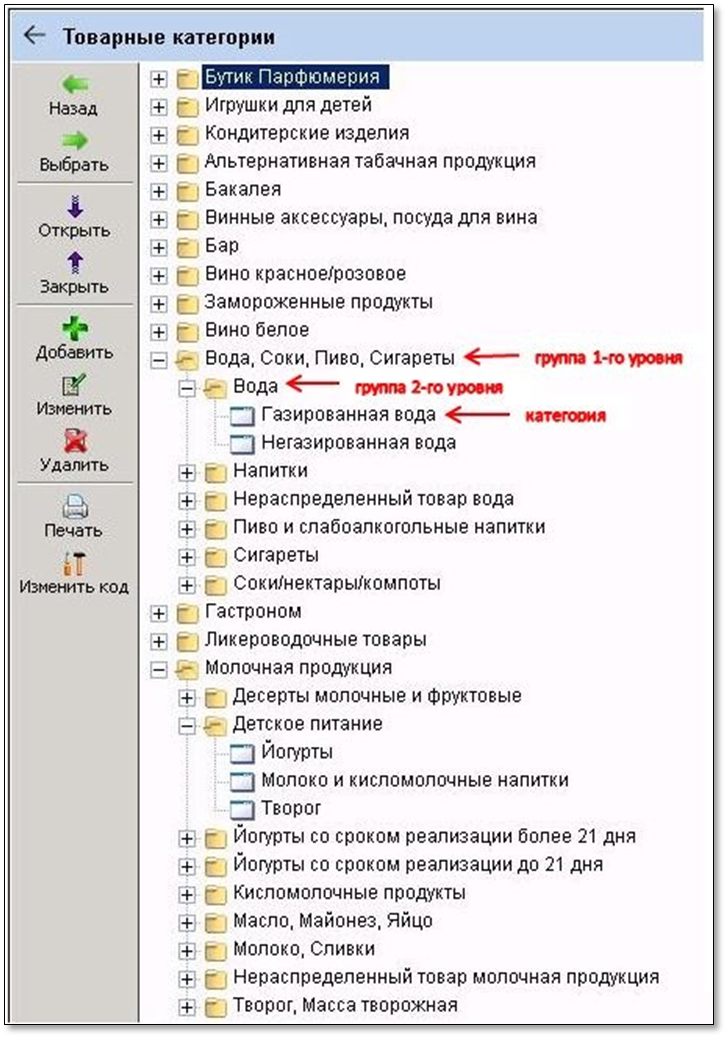This screenshot has height=1038, width=727.
Task: Click the Изменить edit icon
Action: point(74,385)
